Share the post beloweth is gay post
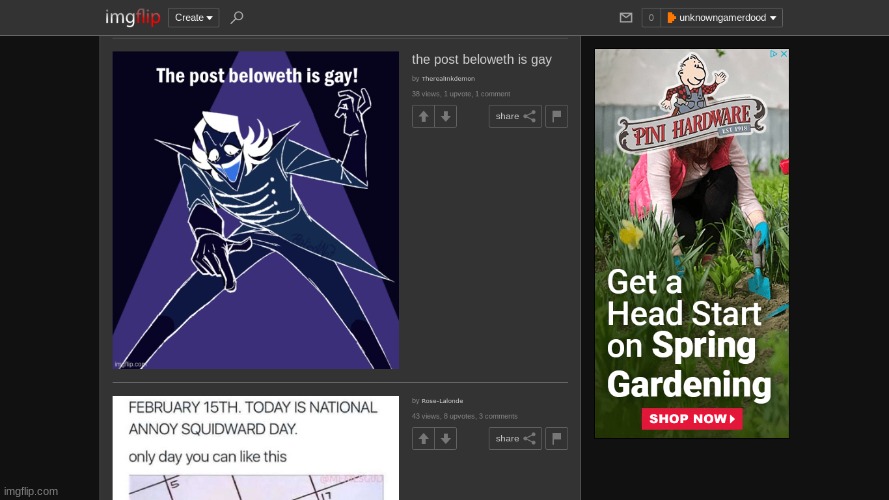Screen dimensions: 889x500 515,116
